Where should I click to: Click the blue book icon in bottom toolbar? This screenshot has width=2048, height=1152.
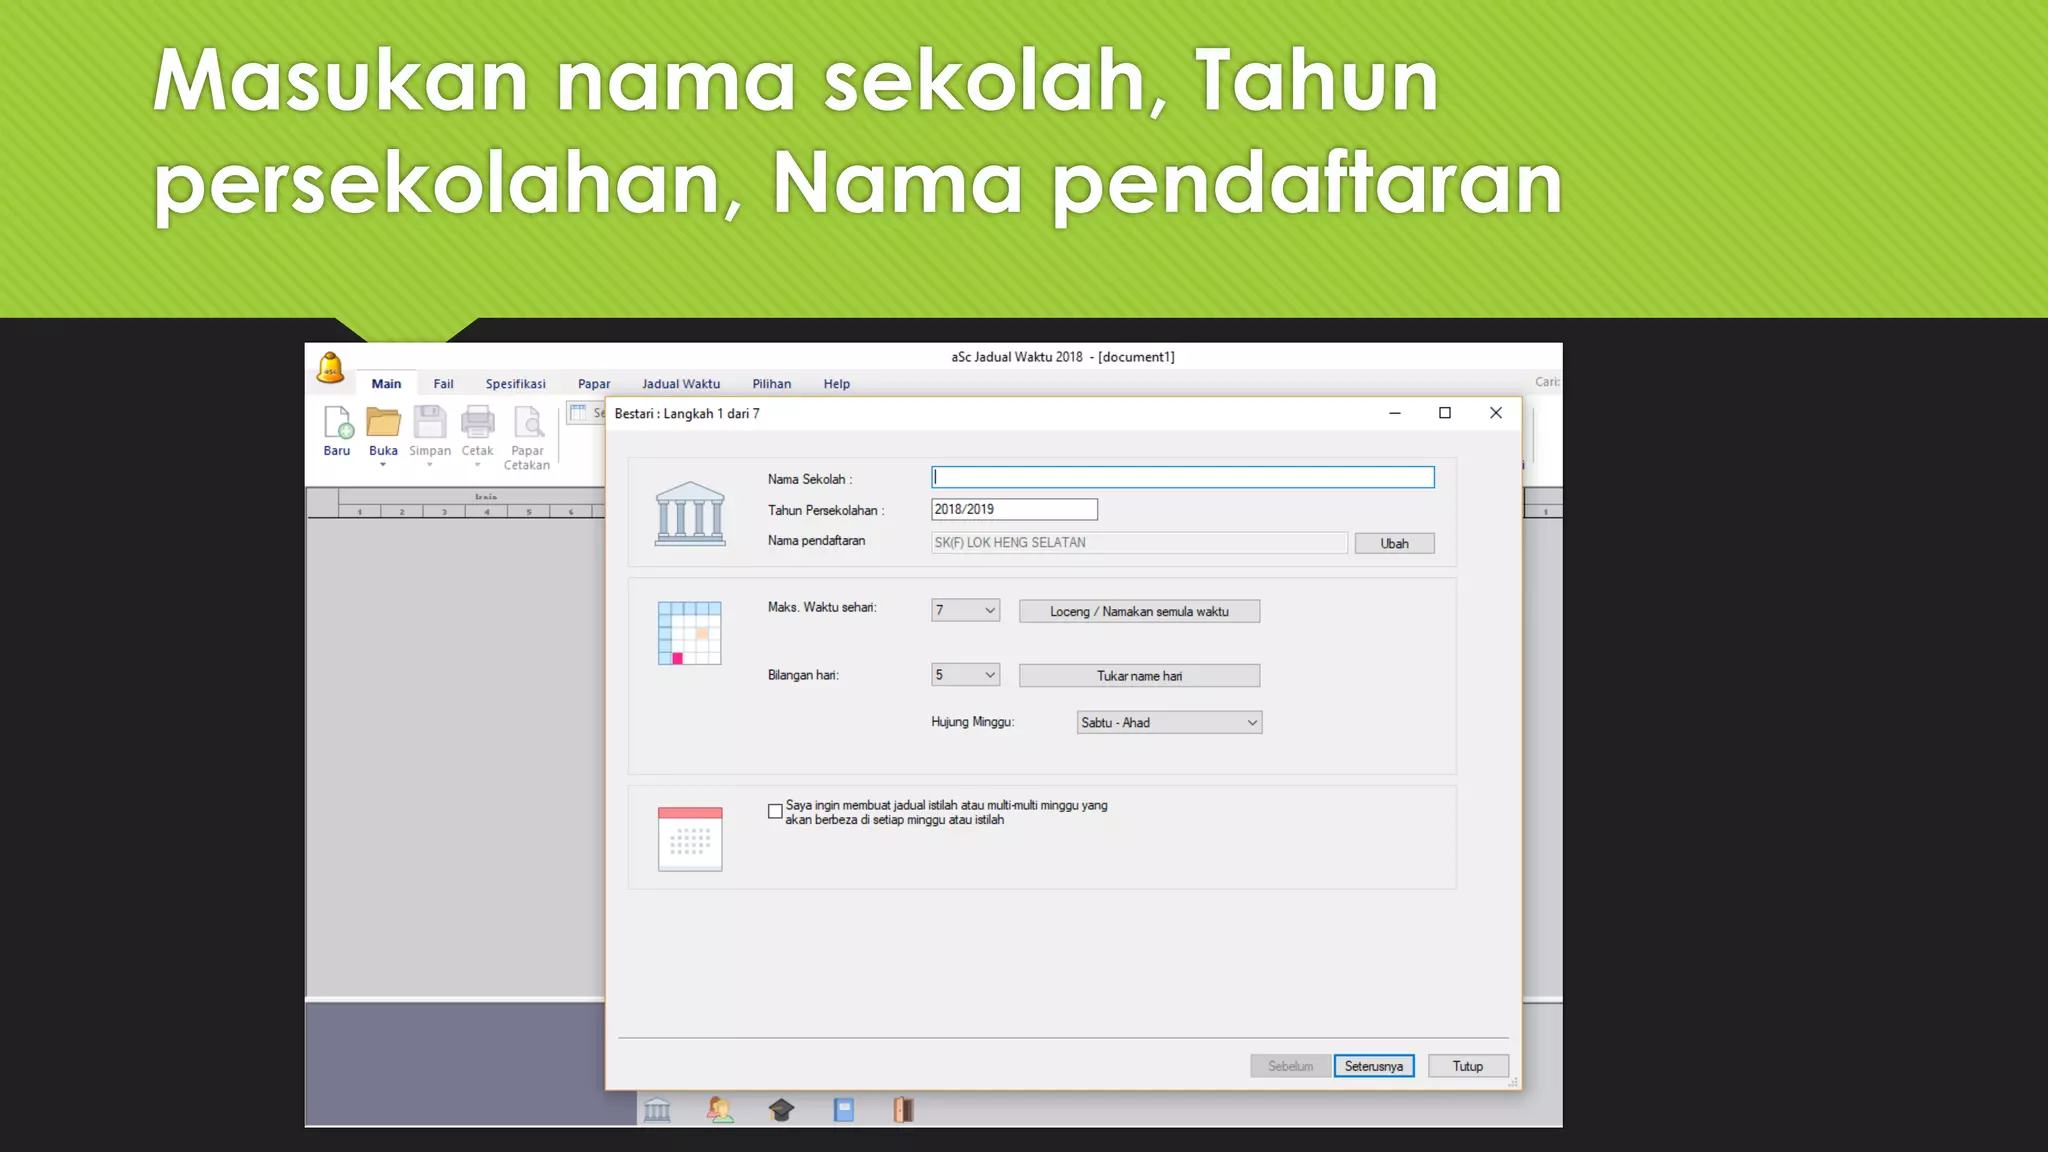(844, 1110)
